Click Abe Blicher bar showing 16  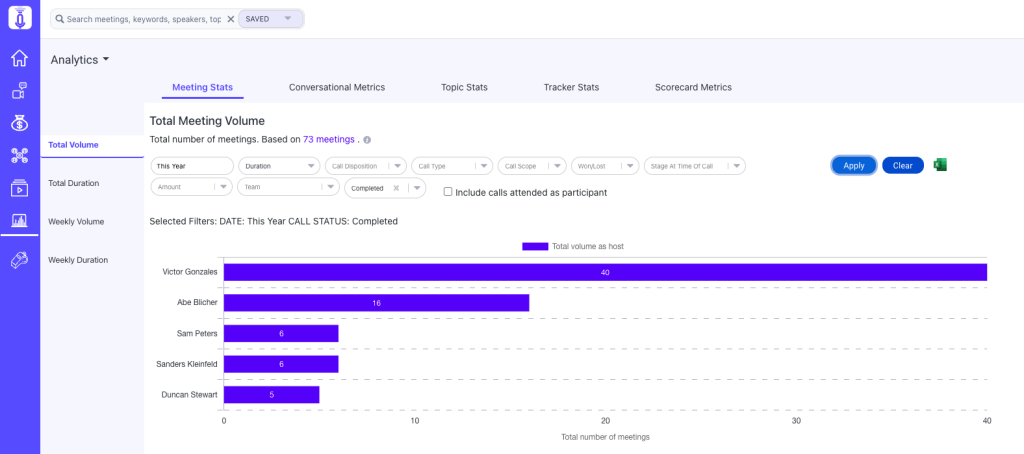(376, 303)
